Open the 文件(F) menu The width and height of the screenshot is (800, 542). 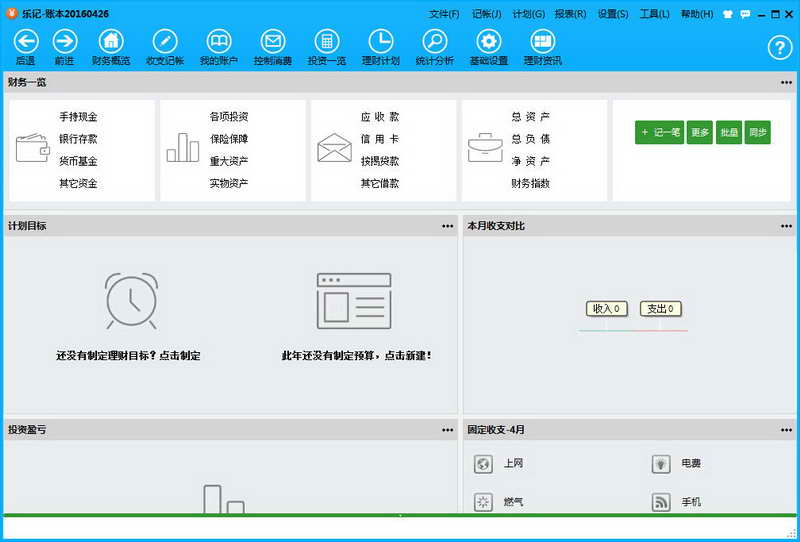pyautogui.click(x=444, y=14)
